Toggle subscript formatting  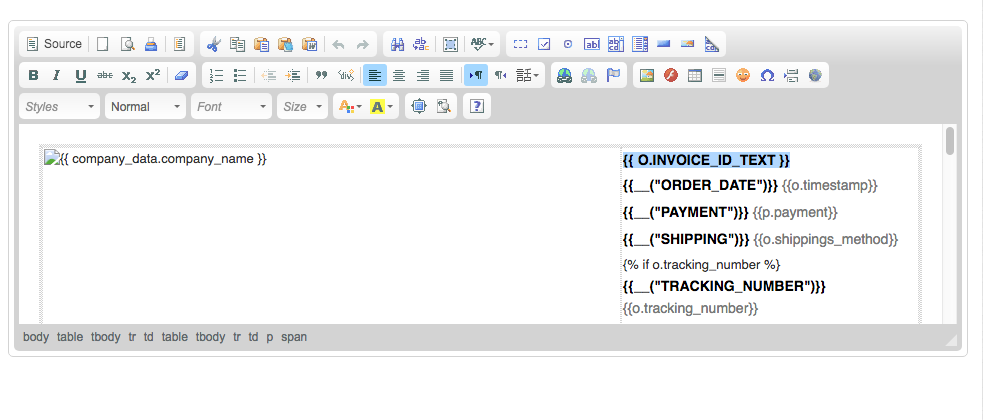[x=129, y=75]
